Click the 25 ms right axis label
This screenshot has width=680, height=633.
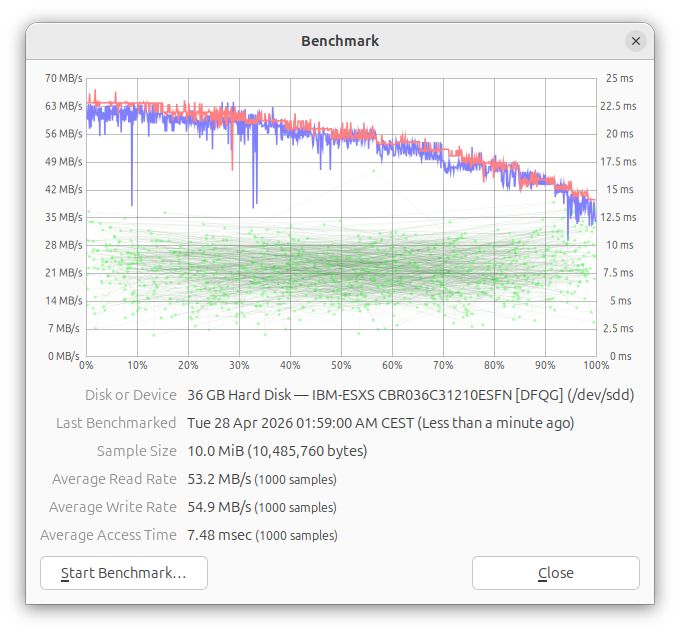pyautogui.click(x=620, y=78)
